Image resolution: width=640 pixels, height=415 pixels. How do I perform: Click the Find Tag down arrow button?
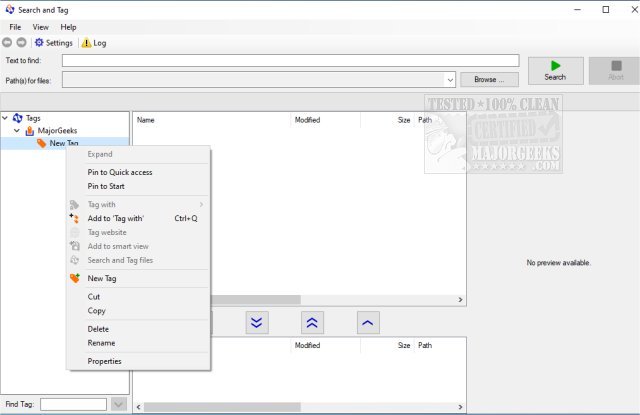point(119,404)
